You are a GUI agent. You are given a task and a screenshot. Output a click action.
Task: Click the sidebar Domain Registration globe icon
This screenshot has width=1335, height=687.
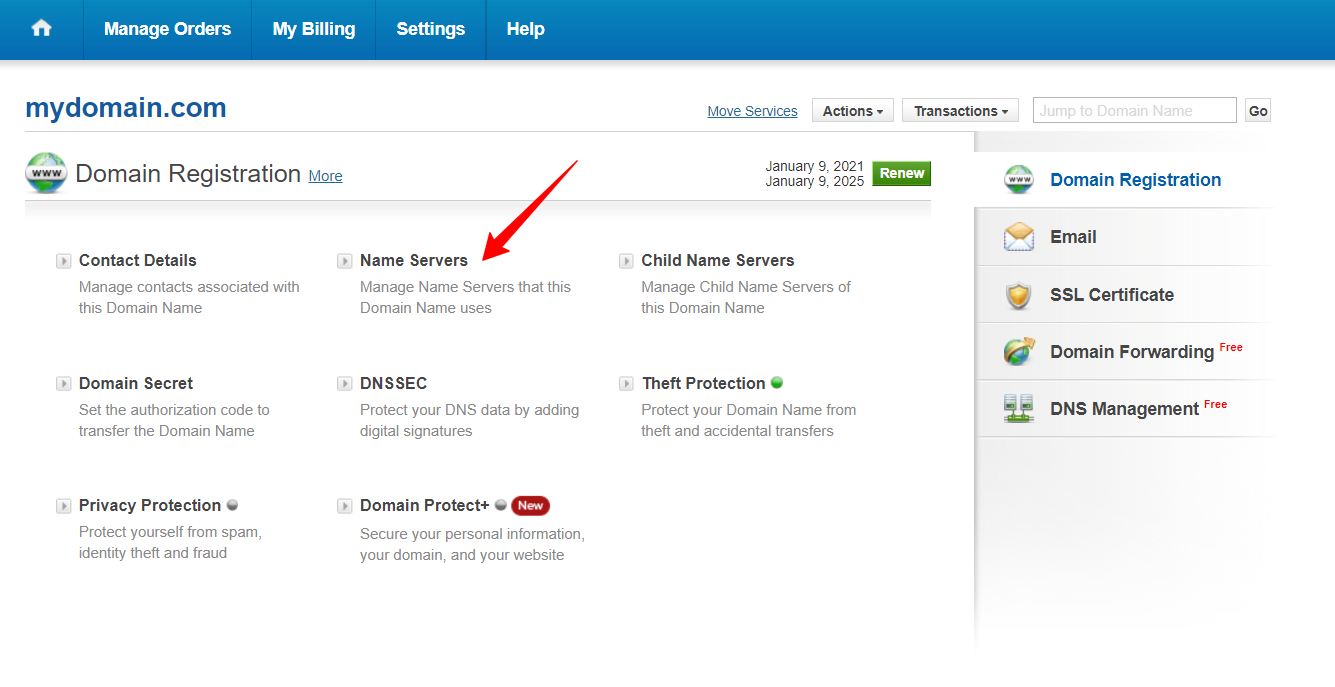click(1019, 180)
